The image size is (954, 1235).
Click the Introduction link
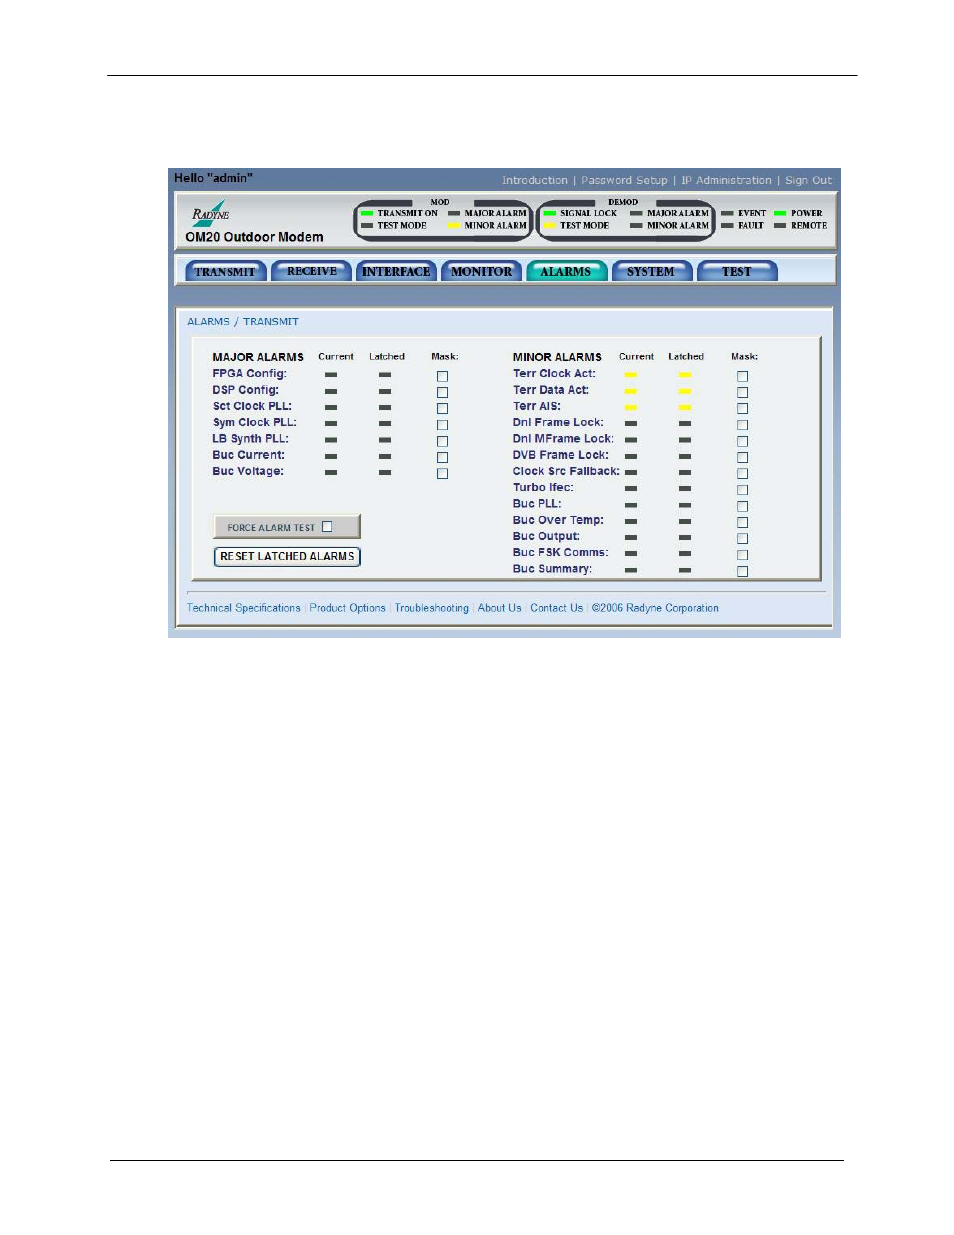tap(534, 181)
